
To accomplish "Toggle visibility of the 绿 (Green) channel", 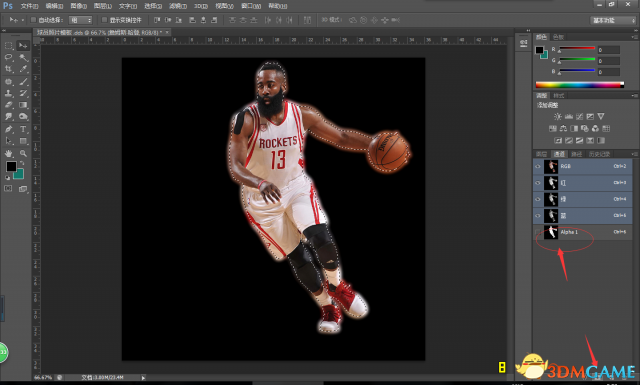I will tap(538, 199).
